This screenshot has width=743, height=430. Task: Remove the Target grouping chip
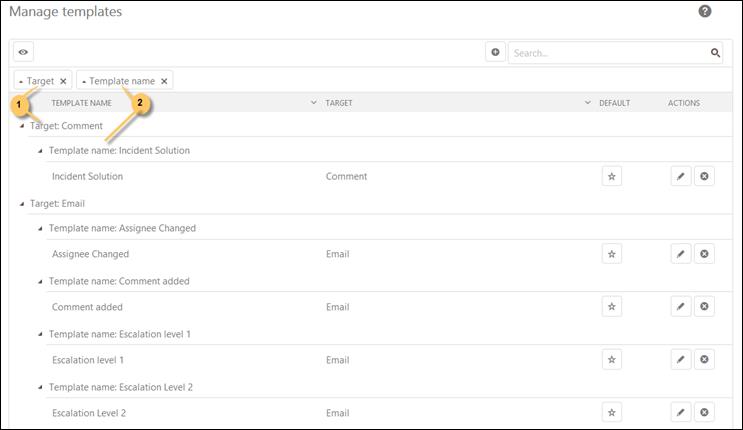coord(63,81)
